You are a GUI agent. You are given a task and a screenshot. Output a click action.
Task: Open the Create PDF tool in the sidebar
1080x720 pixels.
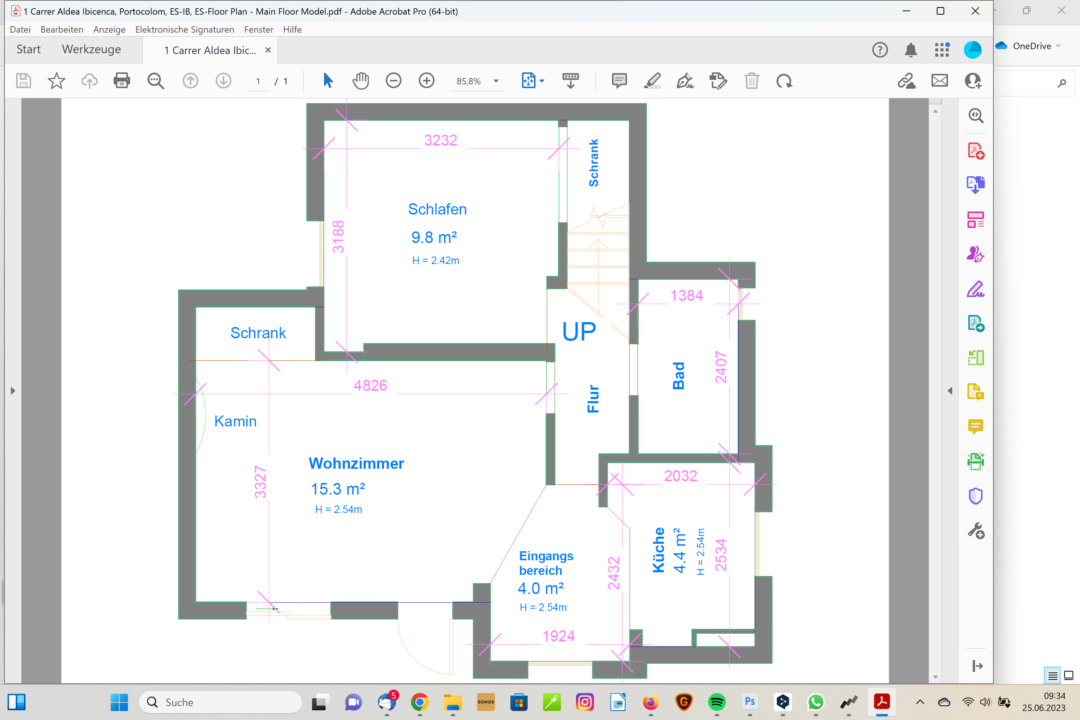pyautogui.click(x=975, y=150)
